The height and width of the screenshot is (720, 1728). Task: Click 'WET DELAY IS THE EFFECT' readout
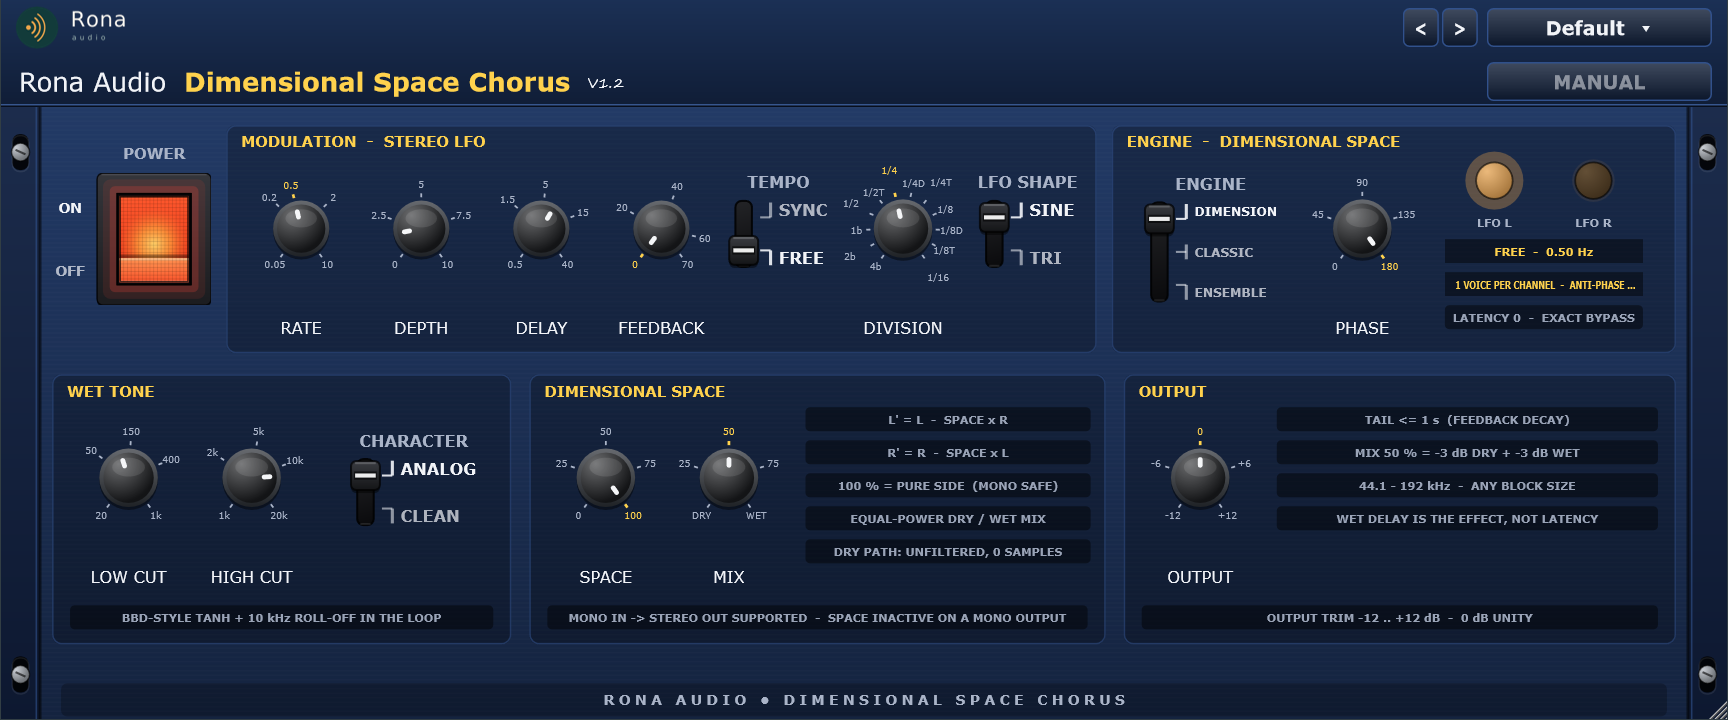coord(1467,519)
